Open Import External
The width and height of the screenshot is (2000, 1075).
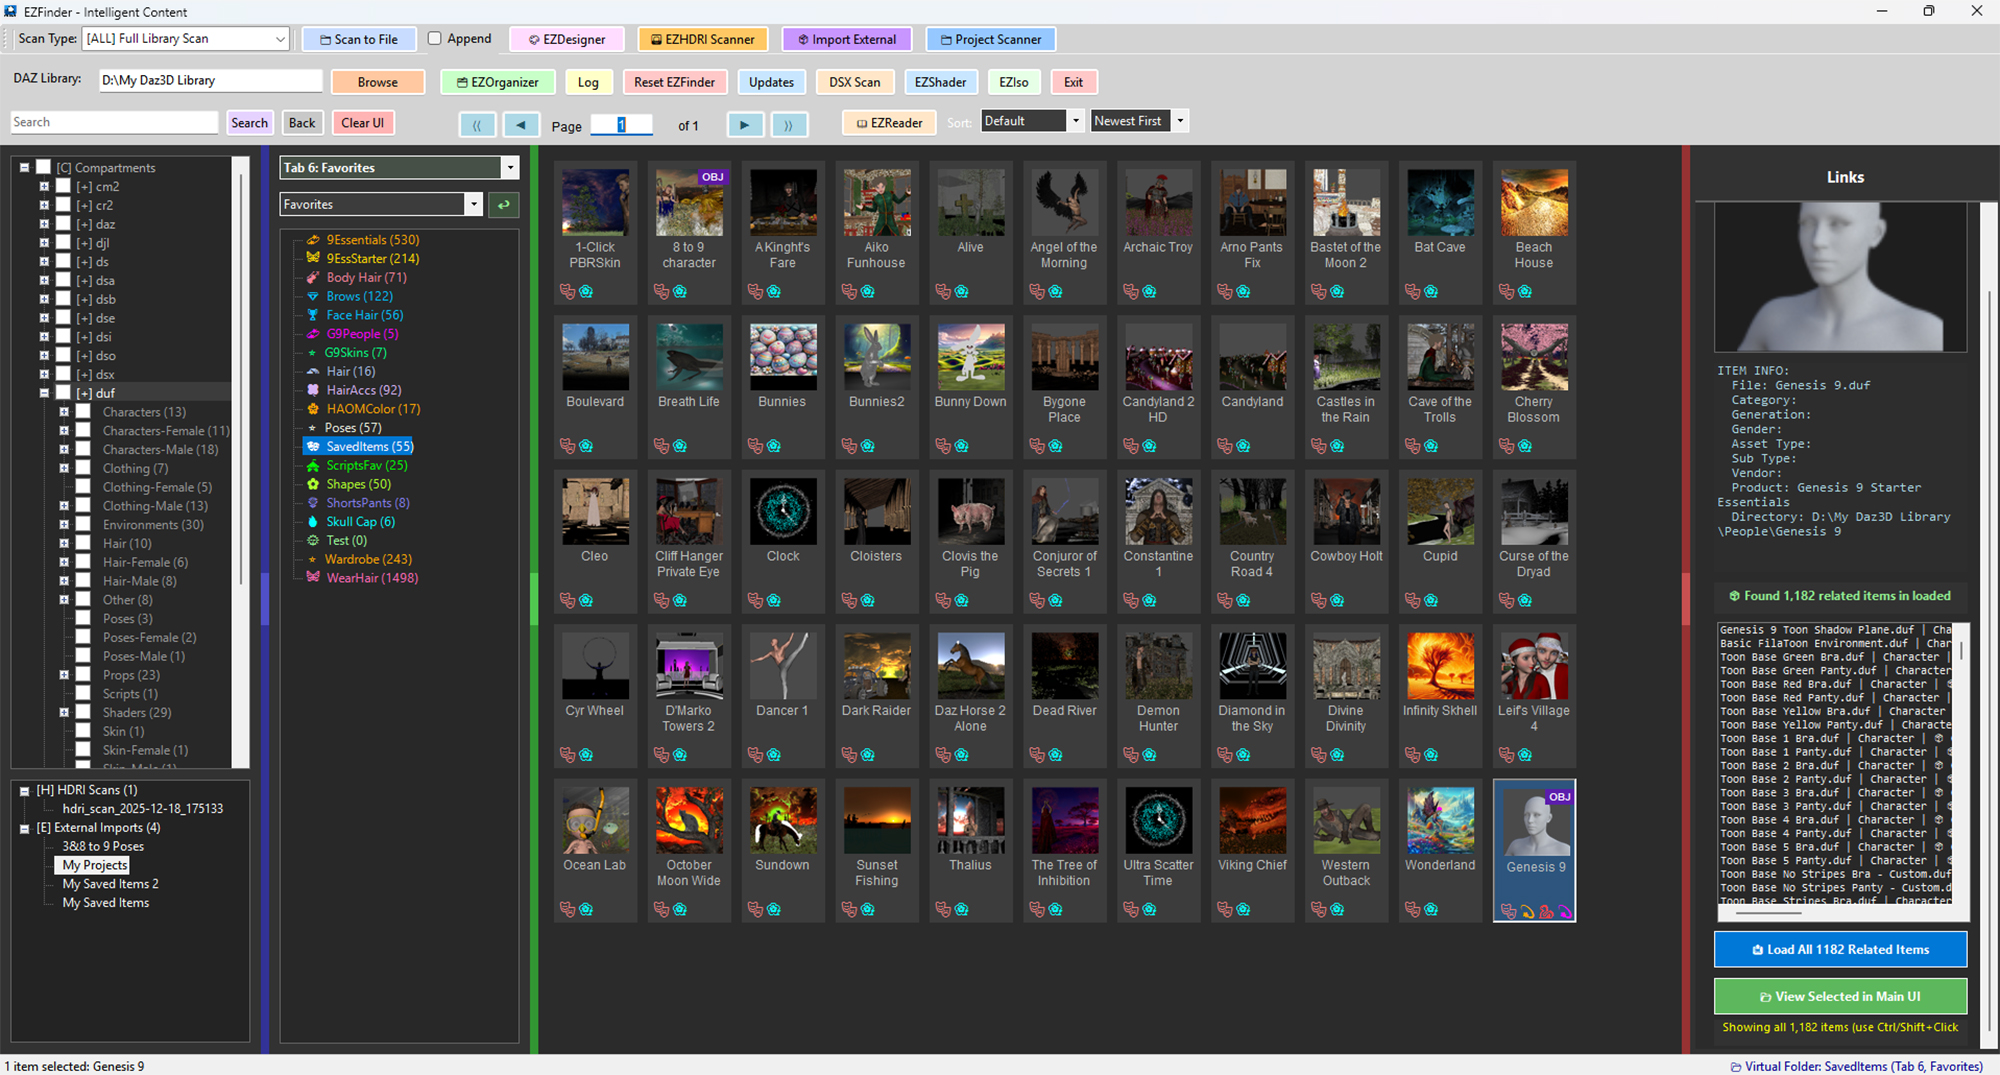(846, 39)
